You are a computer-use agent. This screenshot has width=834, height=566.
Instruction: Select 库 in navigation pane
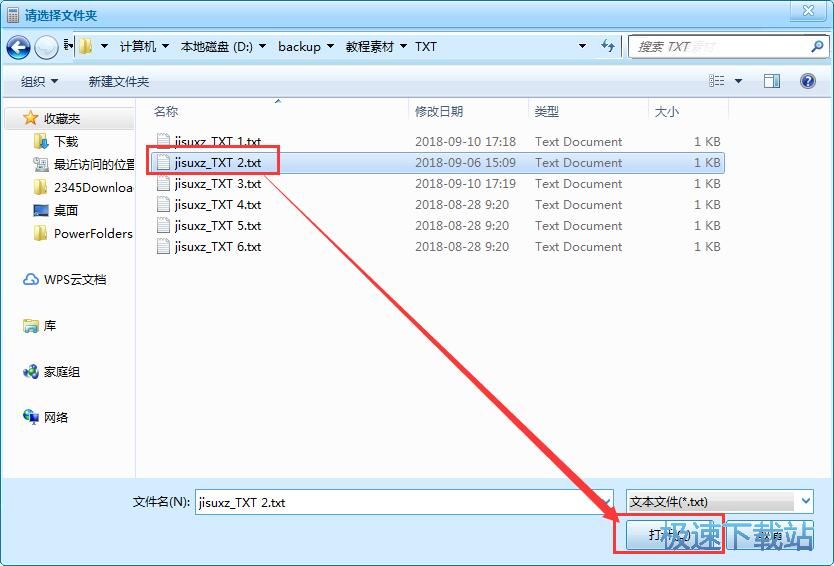(50, 326)
